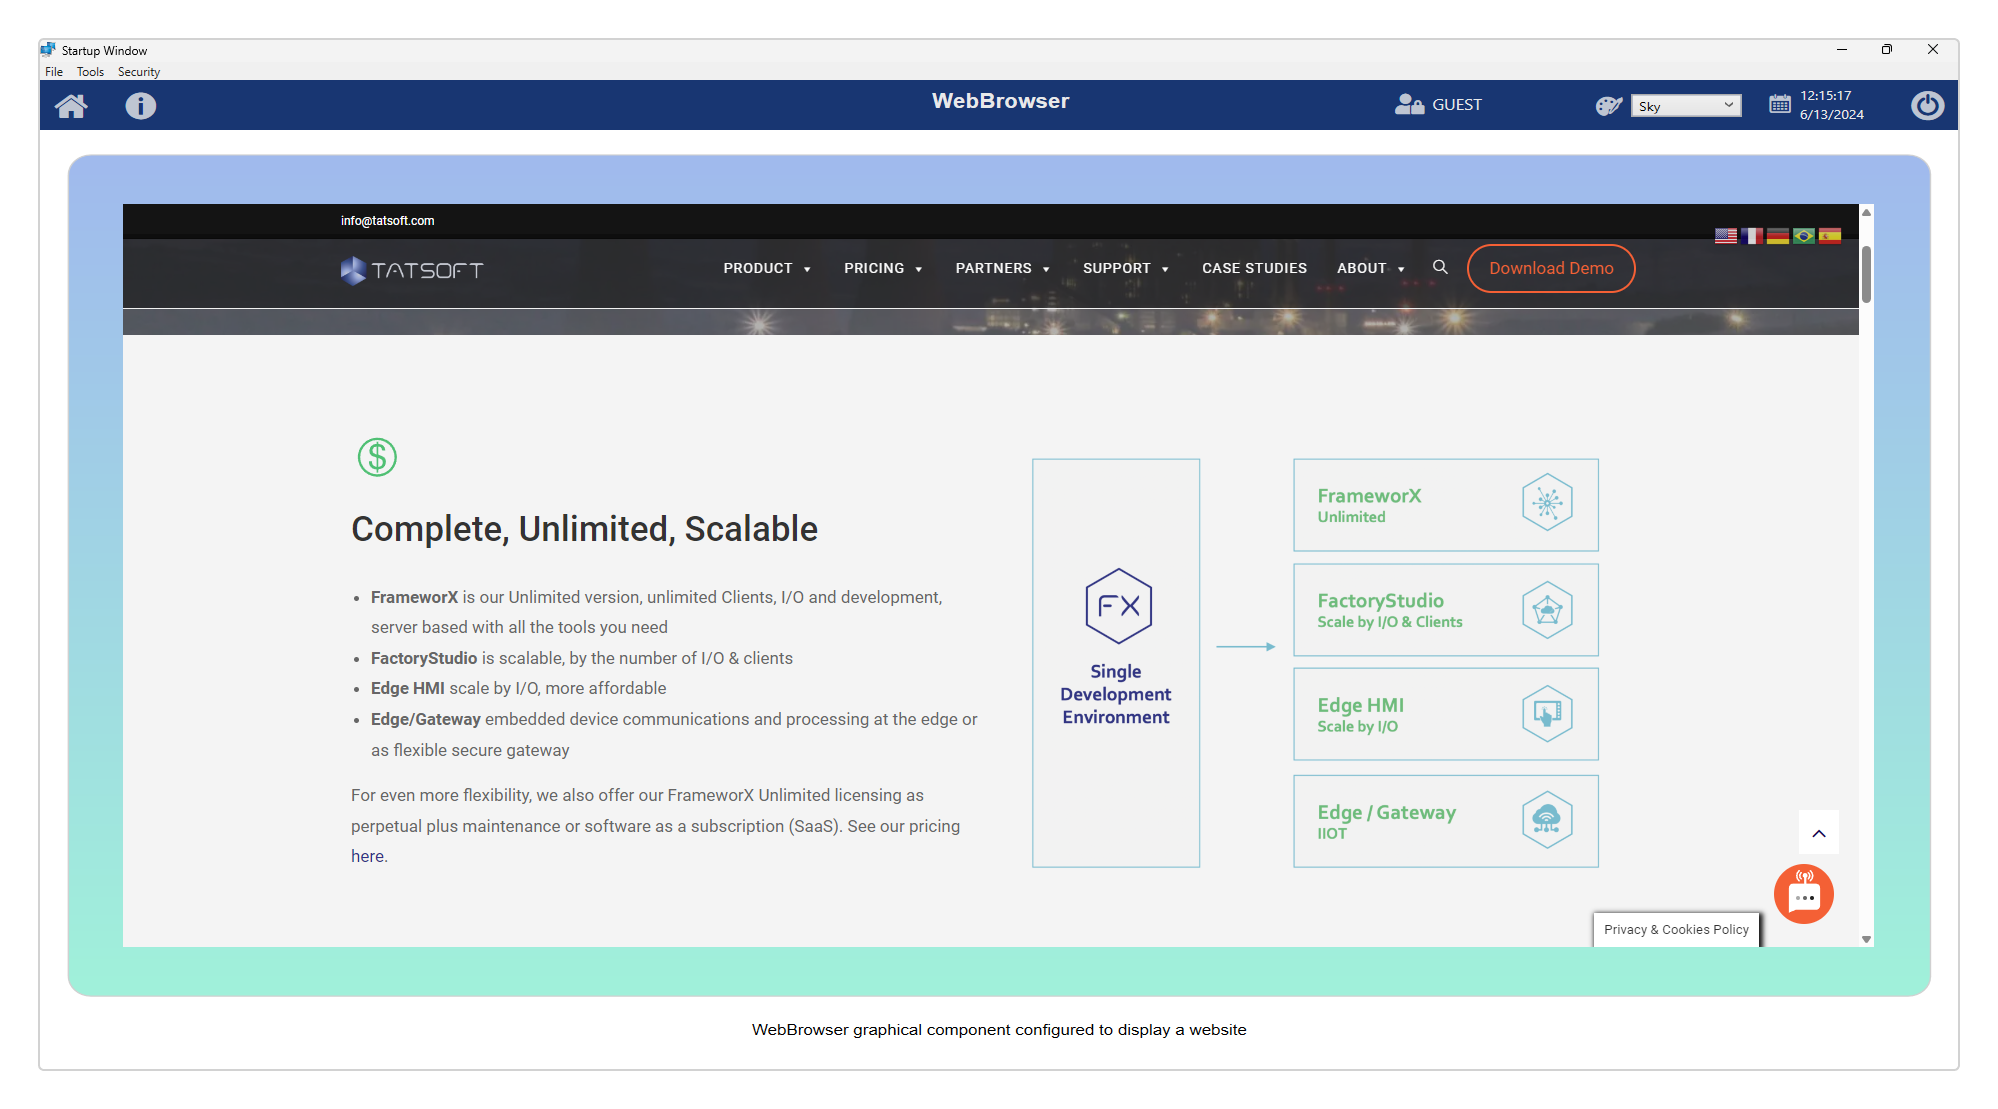1998x1109 pixels.
Task: Click the green dollar sign icon
Action: [377, 457]
